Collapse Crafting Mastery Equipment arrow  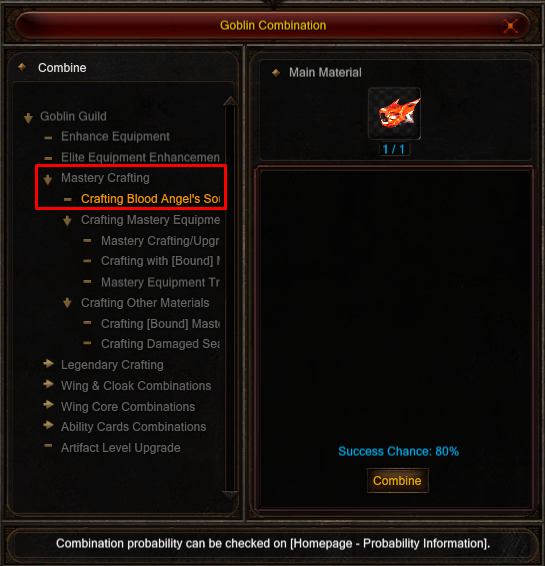click(67, 221)
